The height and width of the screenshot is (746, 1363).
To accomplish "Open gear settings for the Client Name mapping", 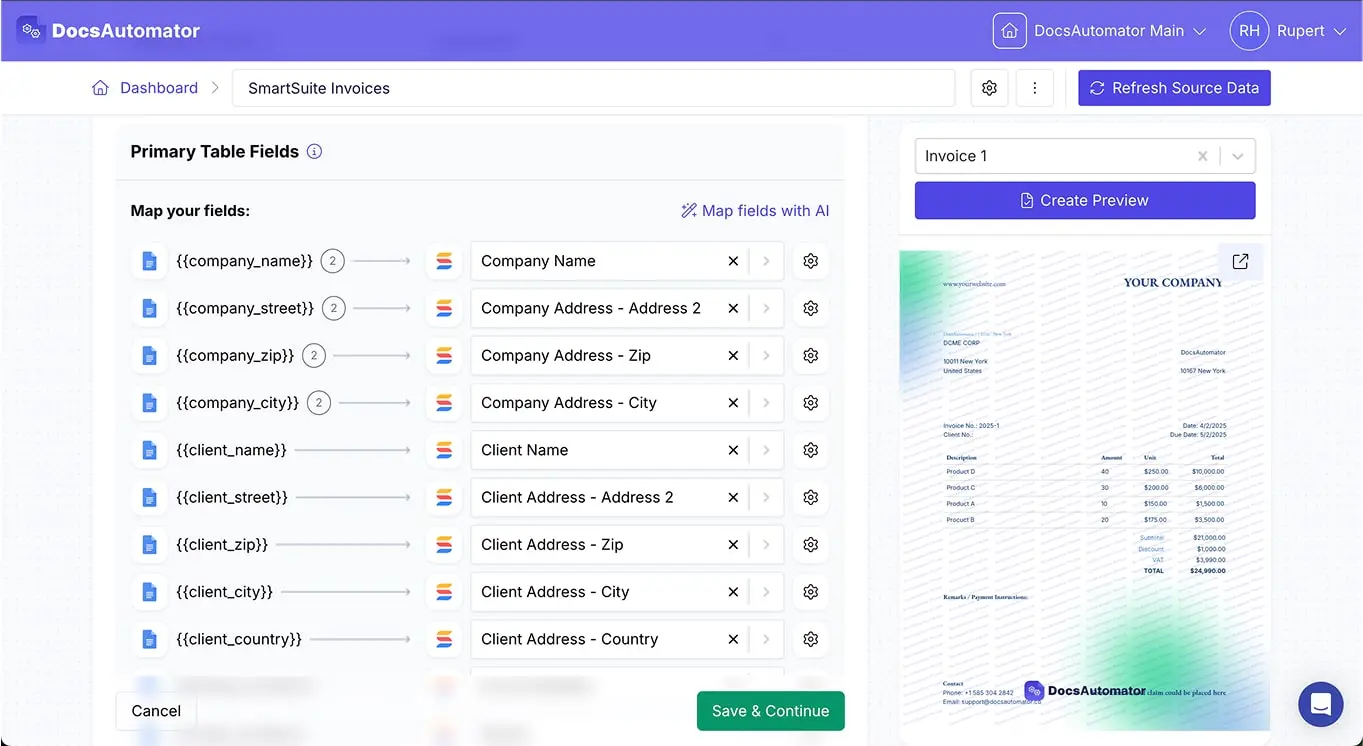I will [810, 450].
